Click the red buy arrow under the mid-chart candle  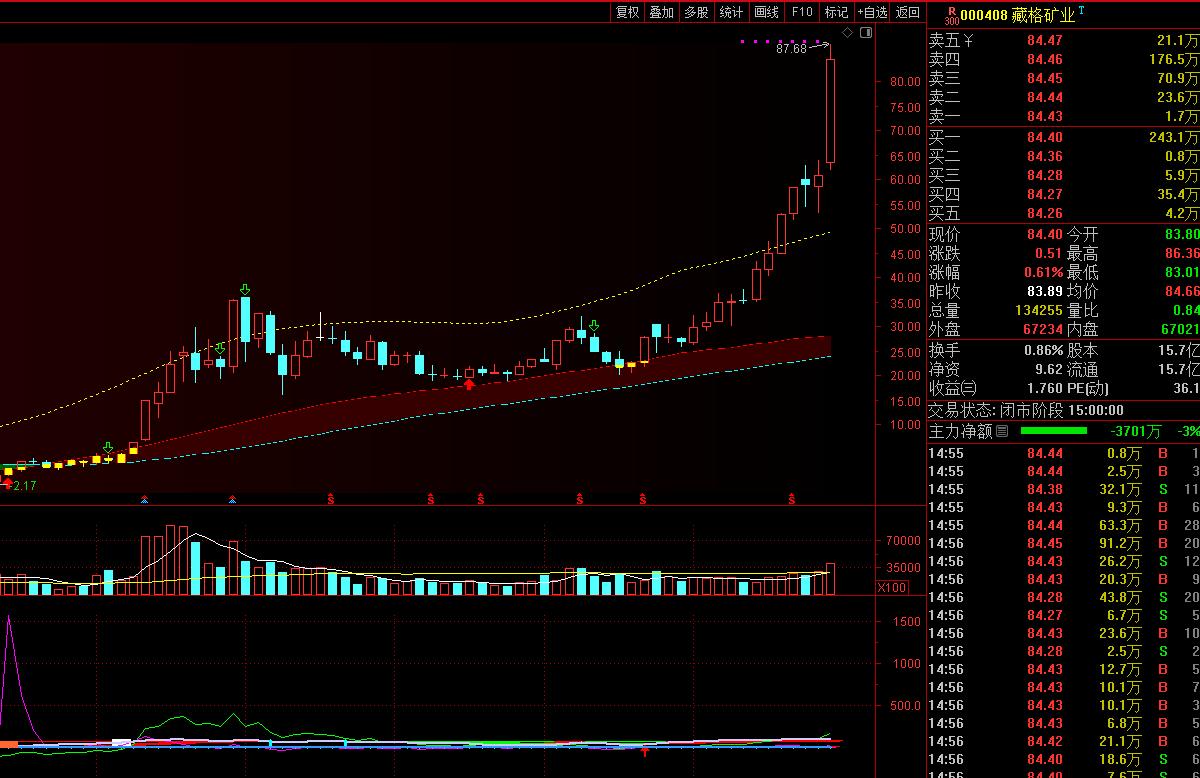point(469,383)
